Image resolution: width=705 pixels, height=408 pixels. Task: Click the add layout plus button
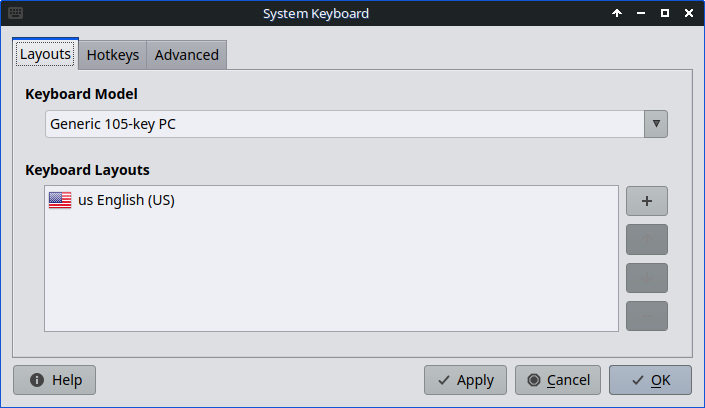(x=646, y=201)
